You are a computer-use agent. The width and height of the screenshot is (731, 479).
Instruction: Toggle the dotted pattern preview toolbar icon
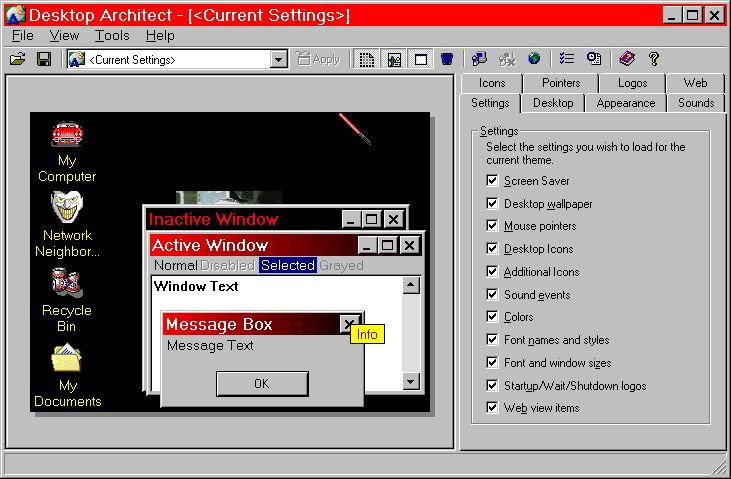pos(367,59)
